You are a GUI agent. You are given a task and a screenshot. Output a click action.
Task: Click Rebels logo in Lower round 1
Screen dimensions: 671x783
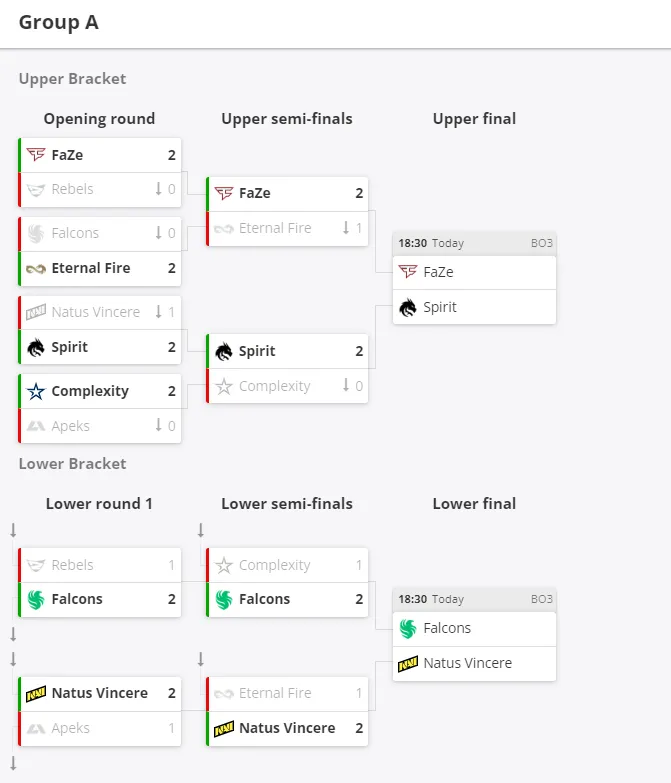[x=36, y=565]
